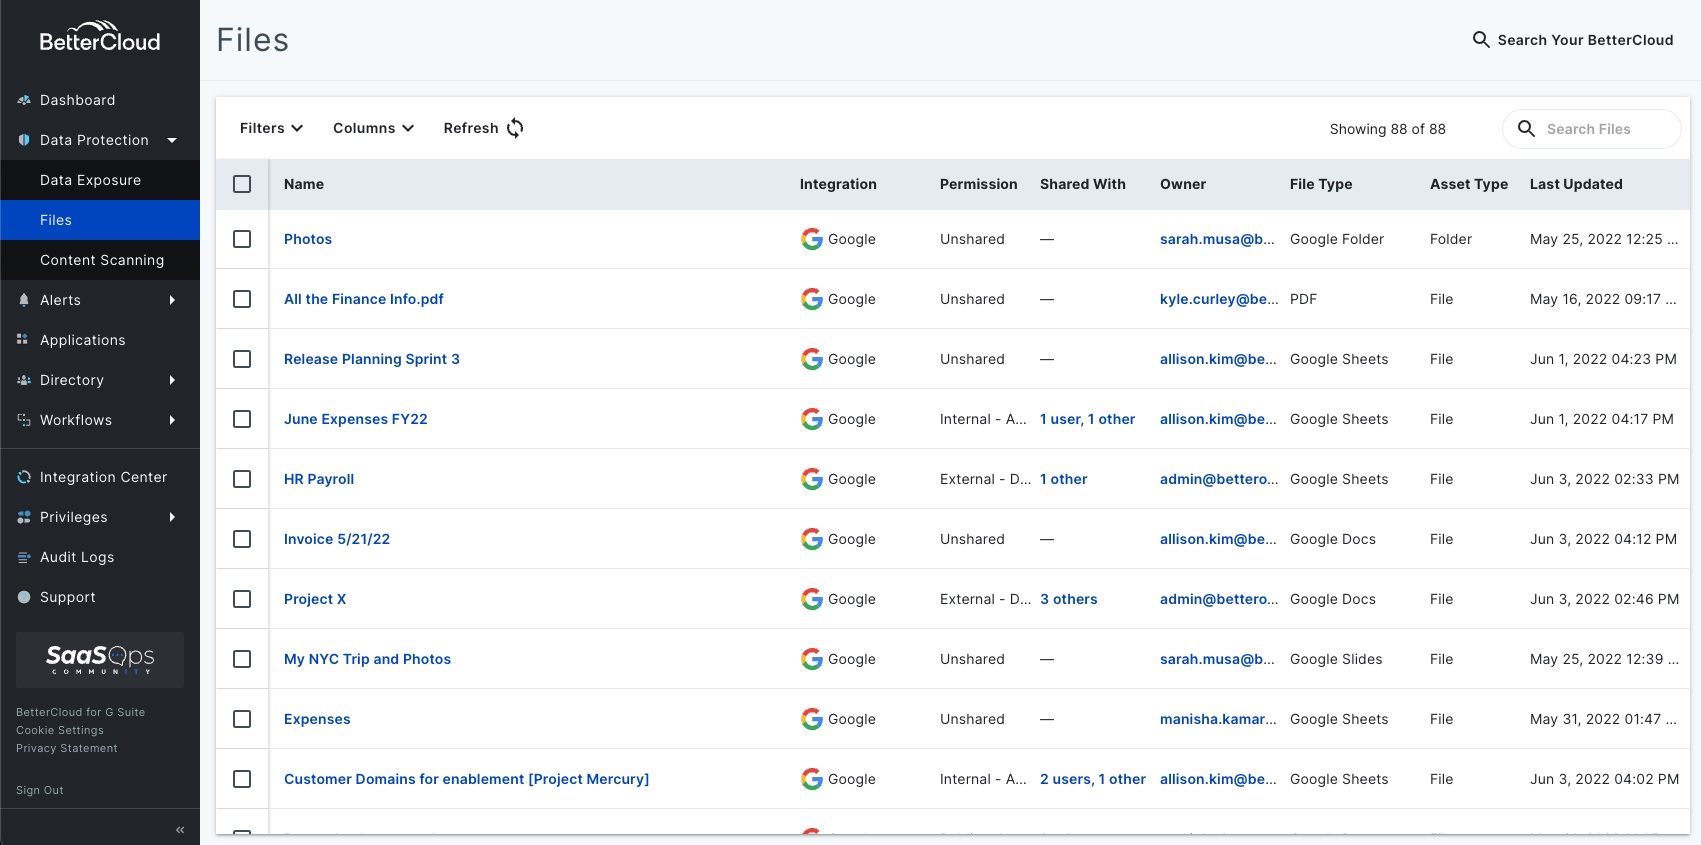Image resolution: width=1701 pixels, height=845 pixels.
Task: Click the Search Files input field
Action: tap(1592, 129)
